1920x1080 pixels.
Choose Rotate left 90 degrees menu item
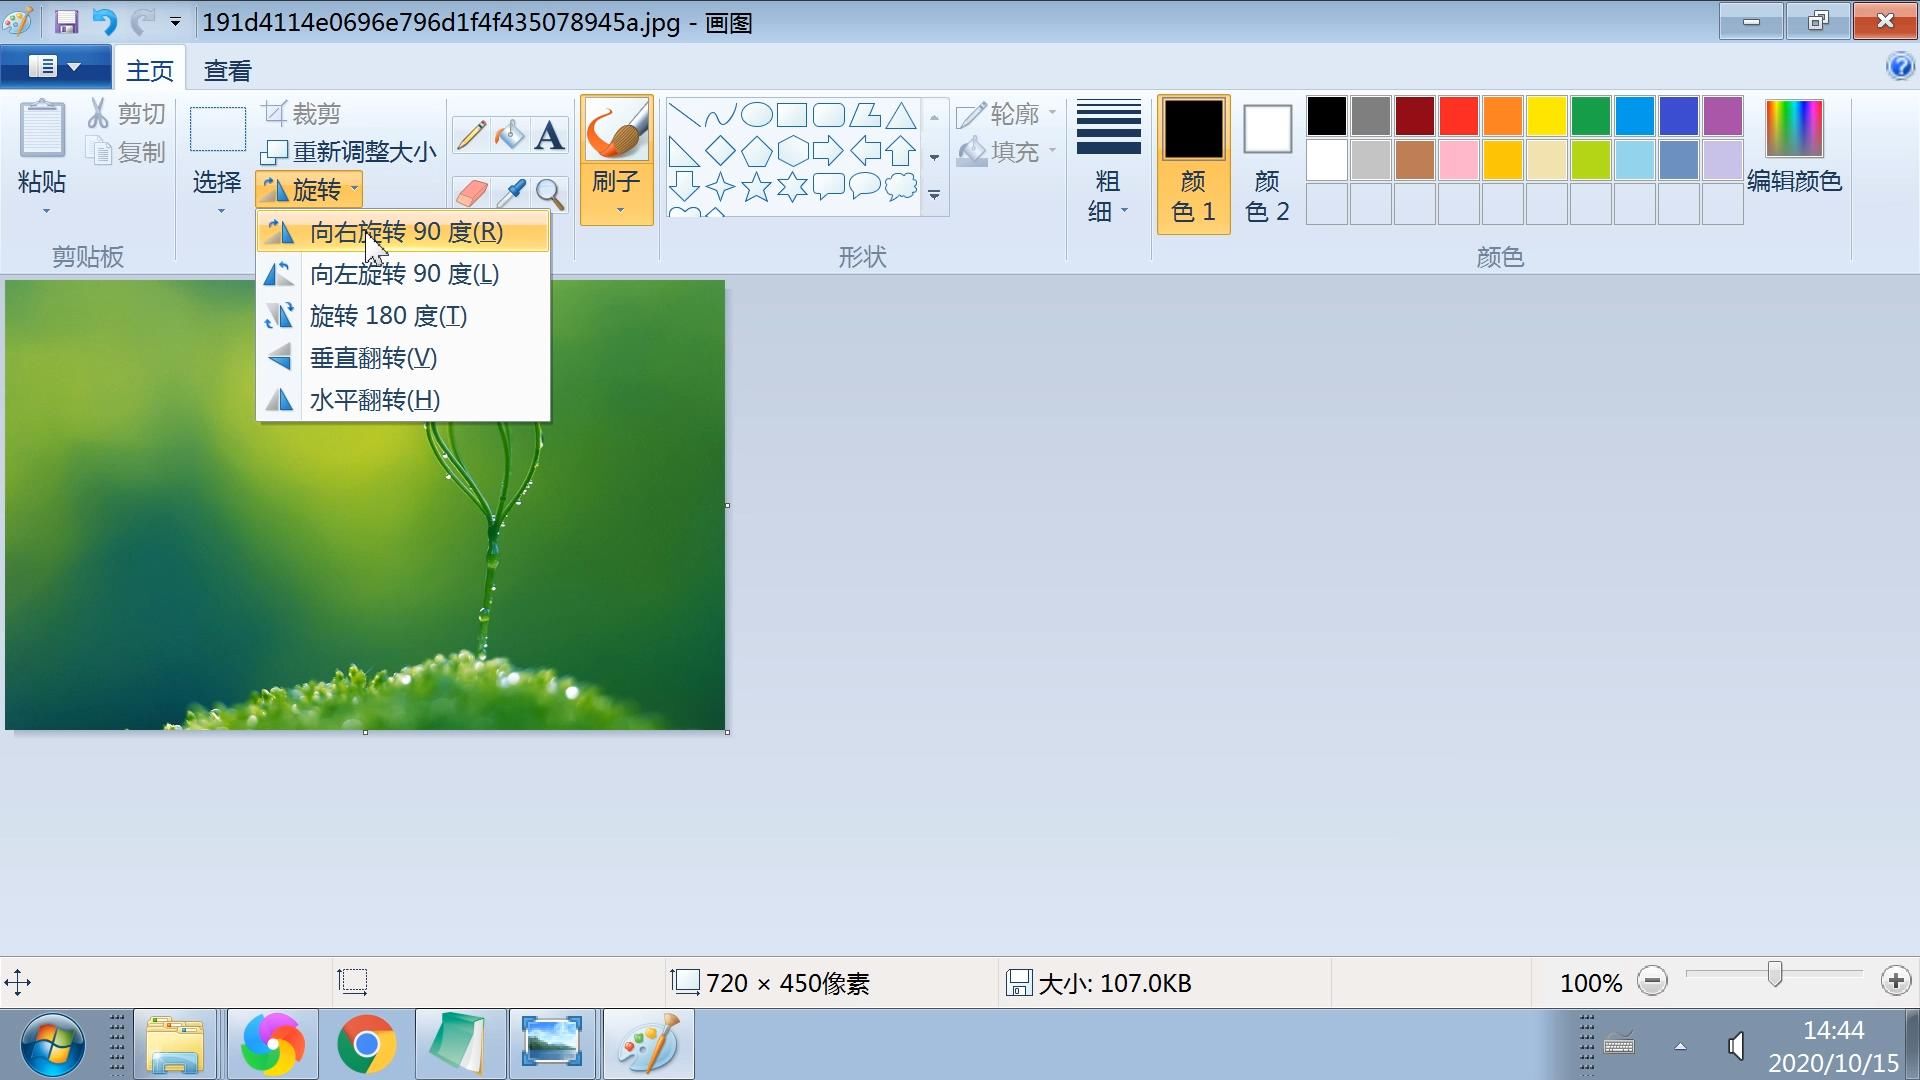pos(403,274)
